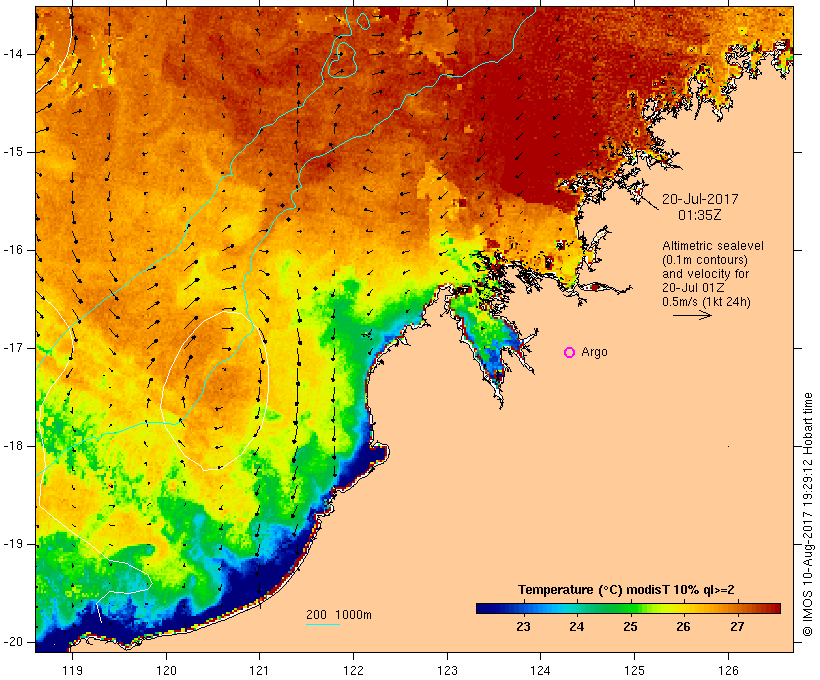Click the '0.5m/s (1kt 24h)' velocity text
The image size is (820, 680).
click(707, 302)
